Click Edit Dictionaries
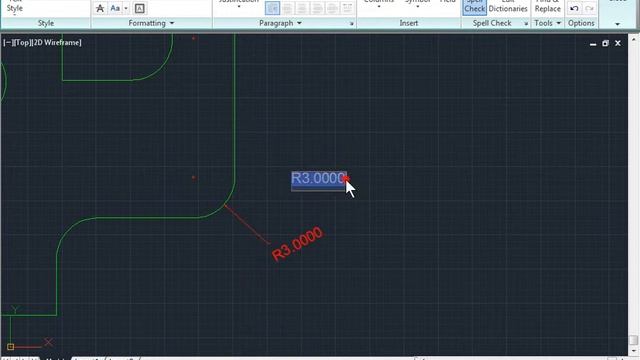Viewport: 640px width, 360px height. 508,7
